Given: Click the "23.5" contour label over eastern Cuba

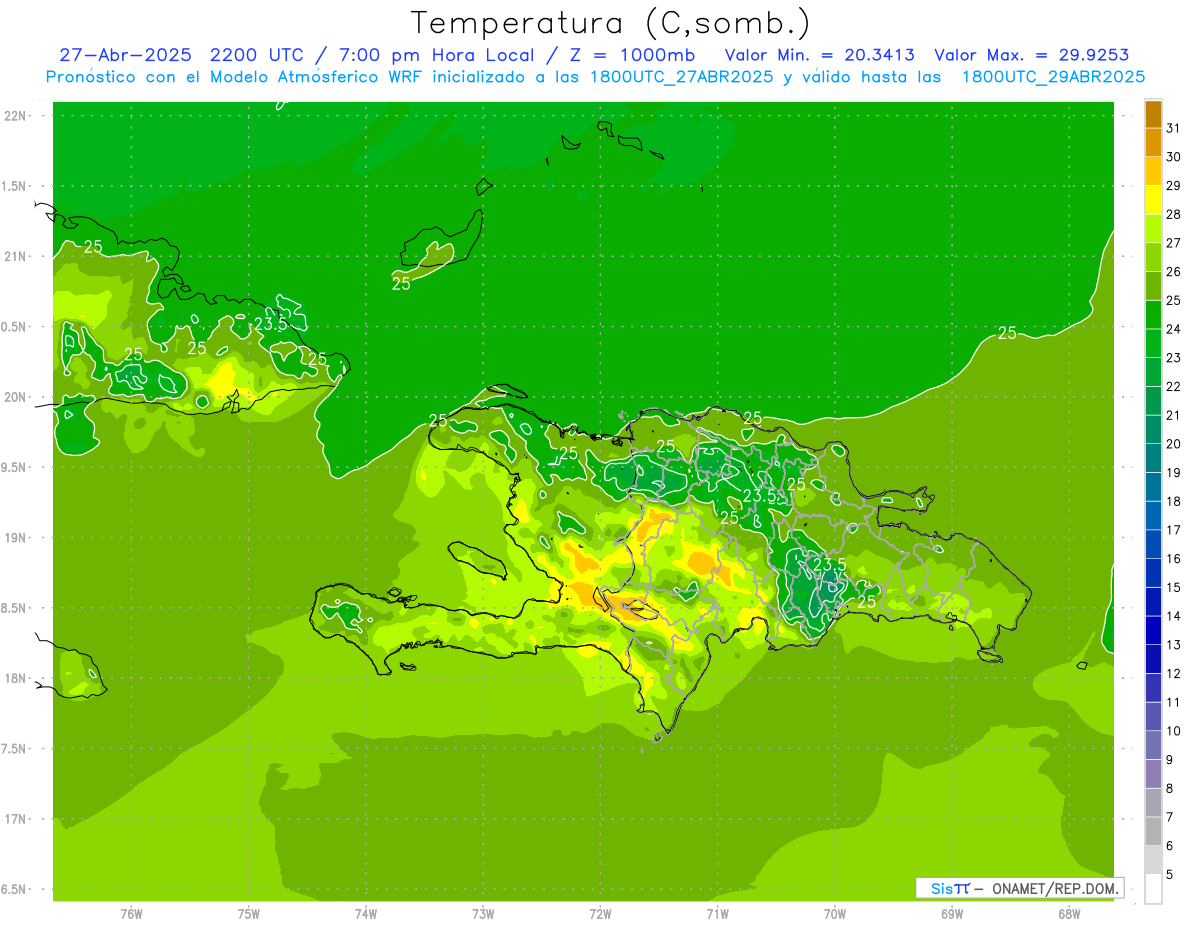Looking at the screenshot, I should (271, 324).
